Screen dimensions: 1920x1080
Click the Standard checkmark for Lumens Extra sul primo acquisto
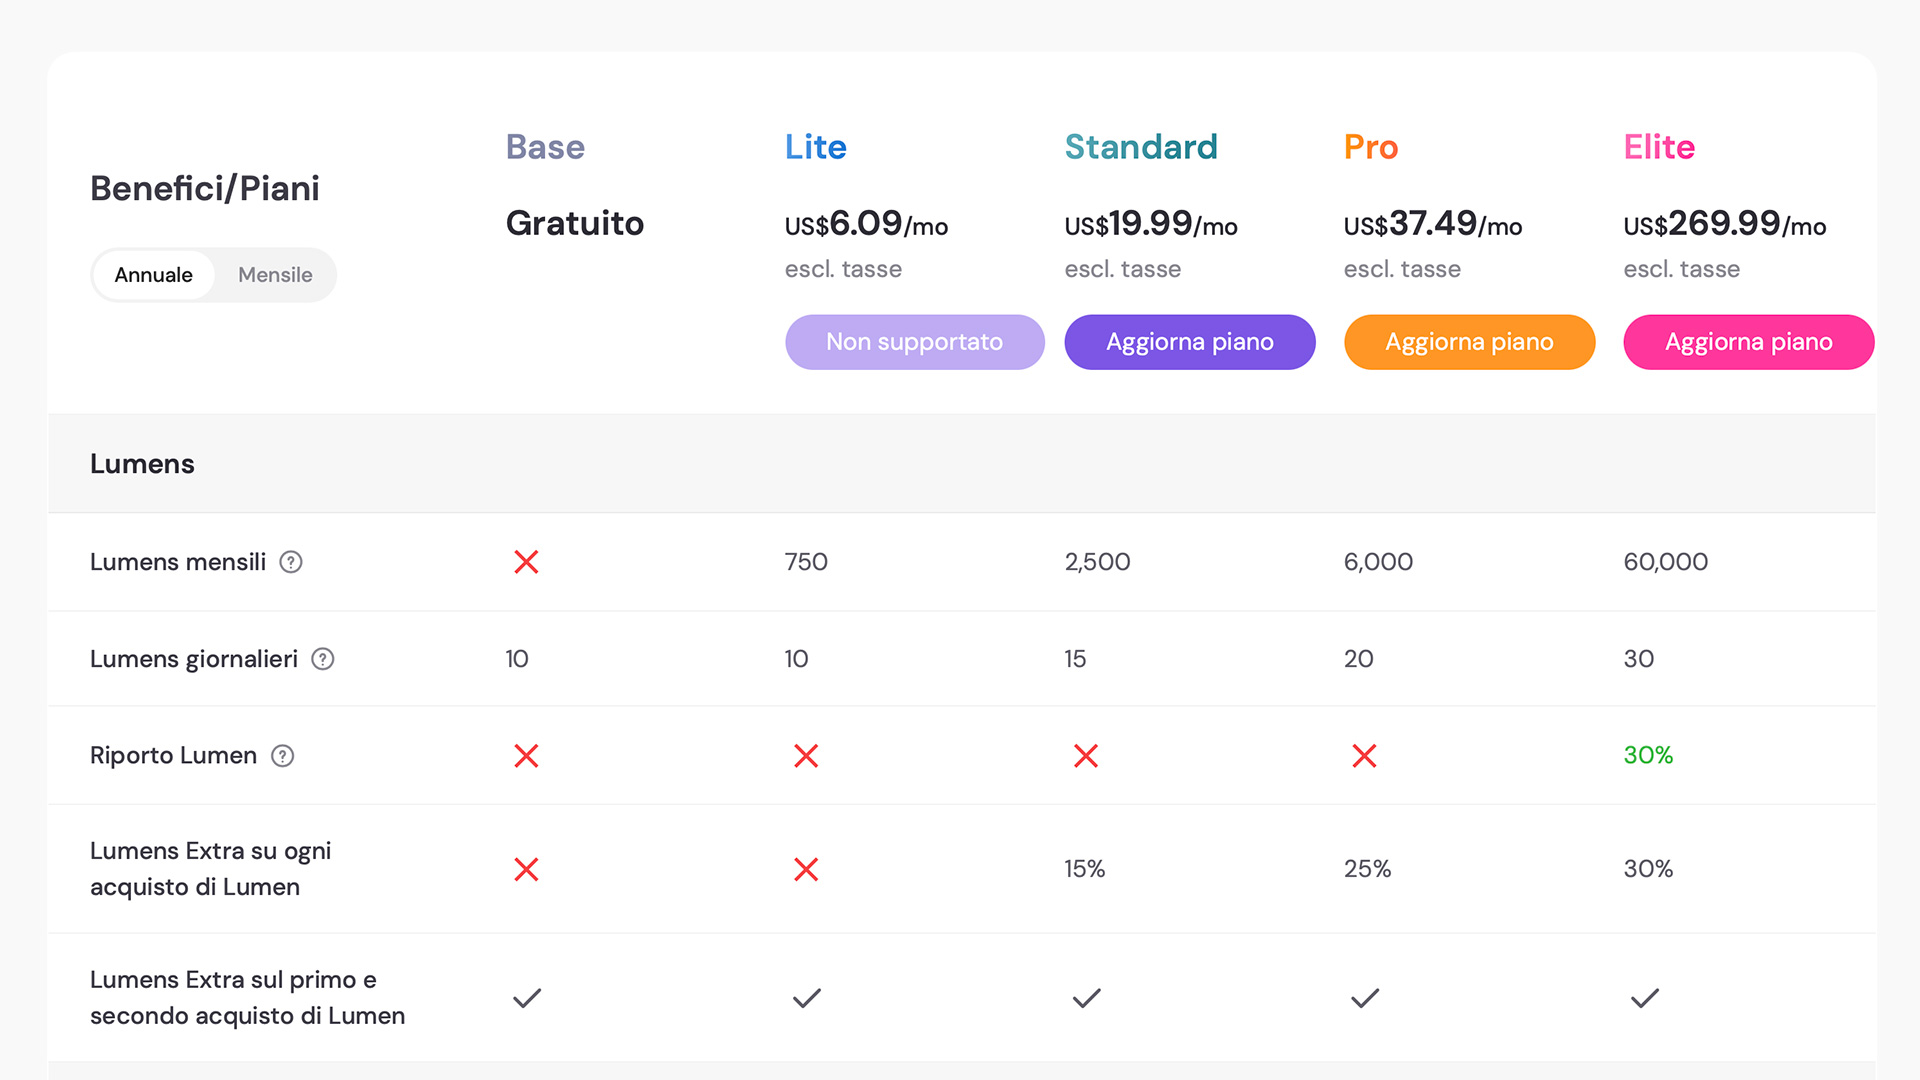1087,998
